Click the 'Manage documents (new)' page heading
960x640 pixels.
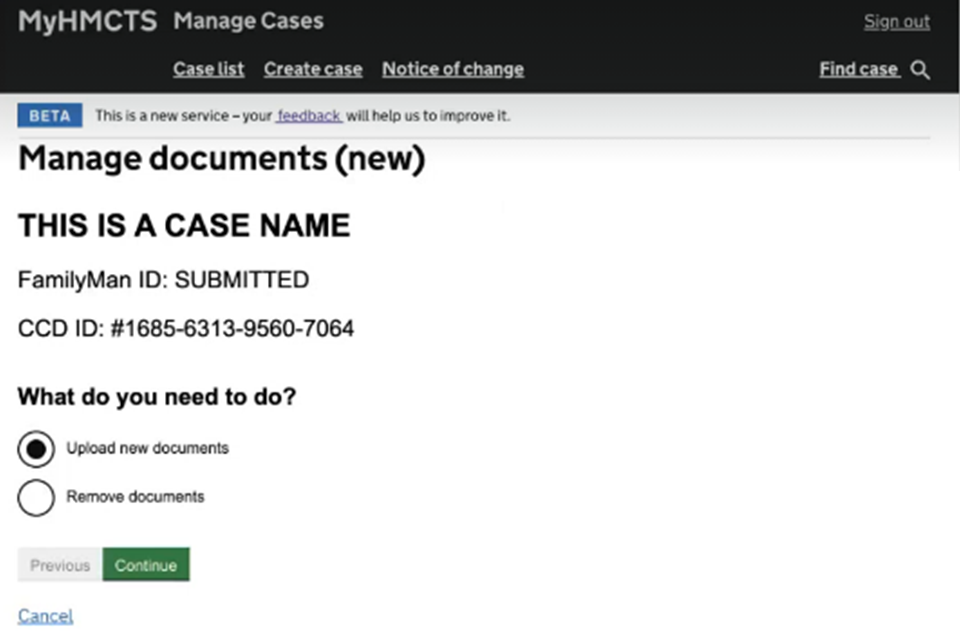click(221, 160)
